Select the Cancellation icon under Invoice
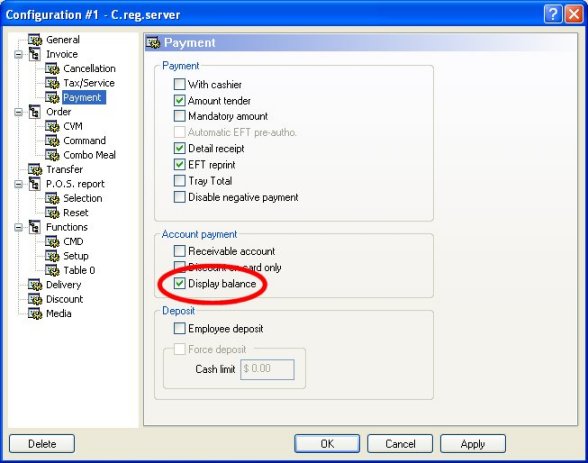Screen dimensions: 588x463 [x=52, y=69]
